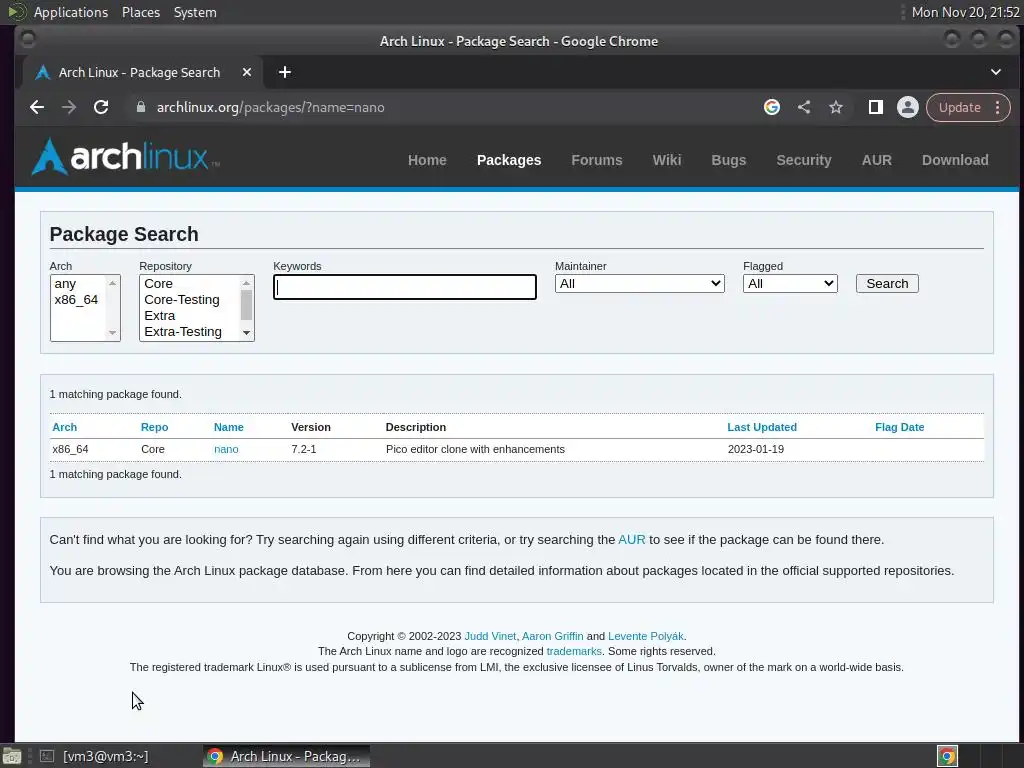
Task: Follow the AUR link in the help text
Action: (x=632, y=539)
